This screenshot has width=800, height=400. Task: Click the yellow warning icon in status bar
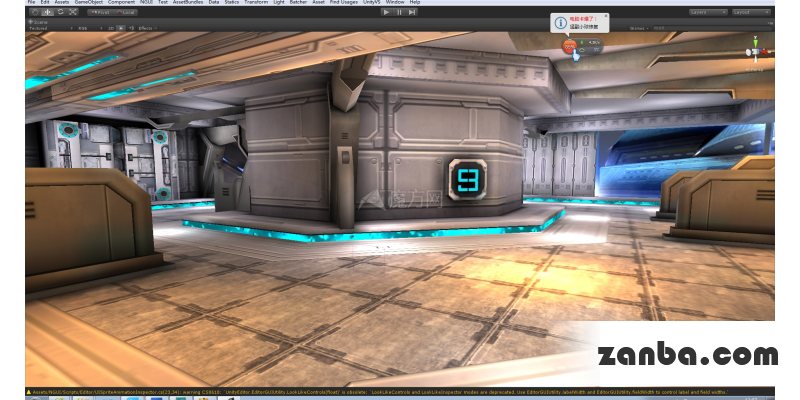pyautogui.click(x=29, y=392)
